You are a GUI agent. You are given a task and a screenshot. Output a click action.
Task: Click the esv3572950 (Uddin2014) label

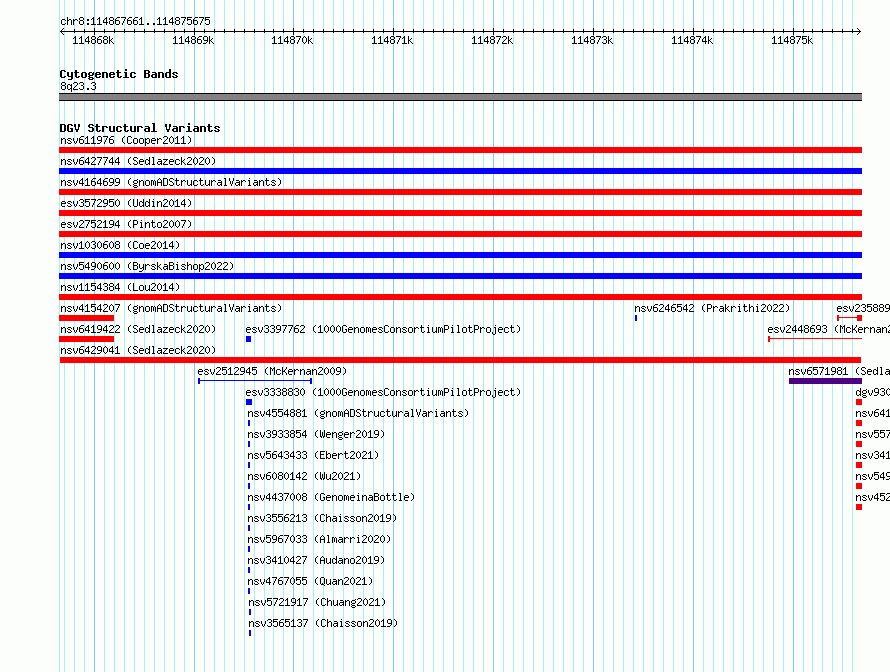[x=126, y=203]
